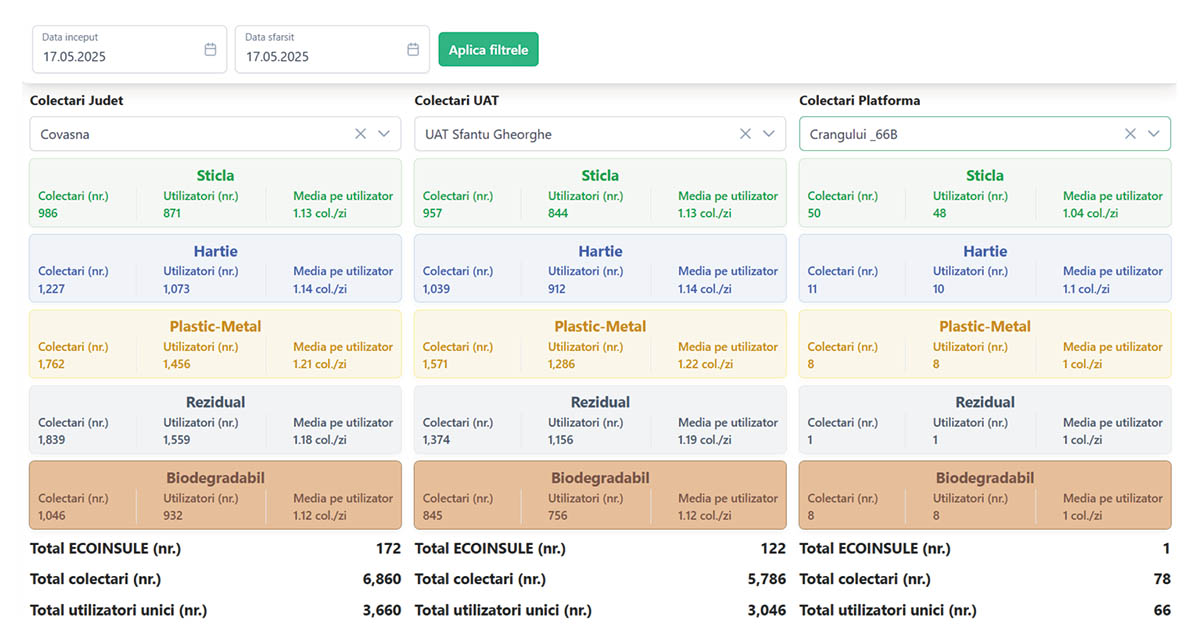Viewport: 1200px width, 639px height.
Task: Clear the UAT Sfantu Gheorghe selection
Action: click(x=745, y=134)
